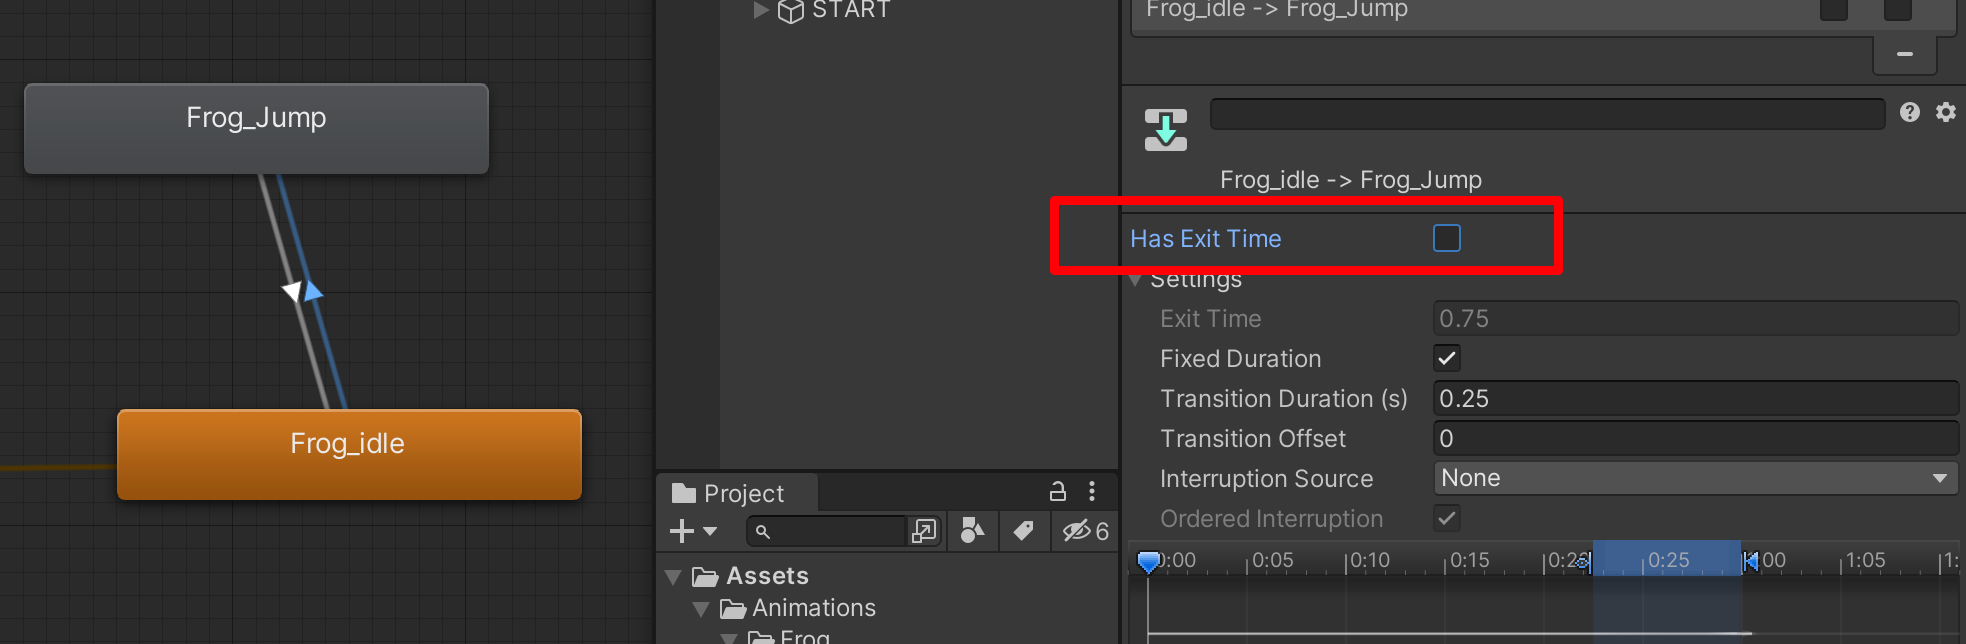1966x644 pixels.
Task: Open the transition help icon
Action: point(1910,112)
